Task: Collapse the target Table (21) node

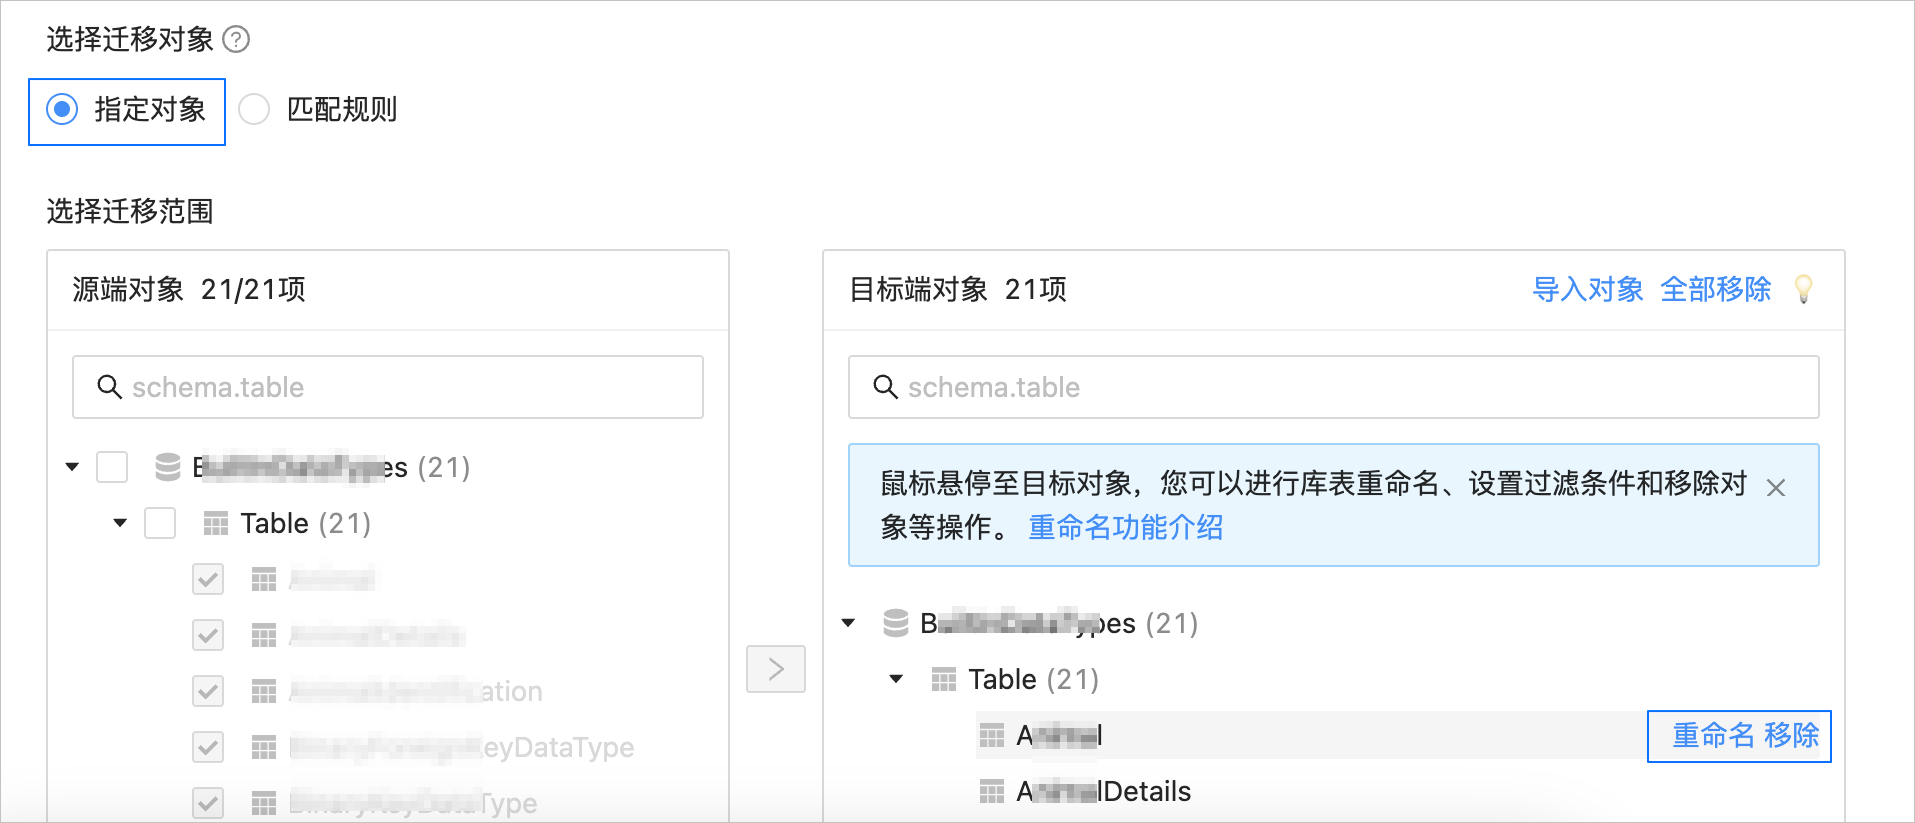Action: coord(896,679)
